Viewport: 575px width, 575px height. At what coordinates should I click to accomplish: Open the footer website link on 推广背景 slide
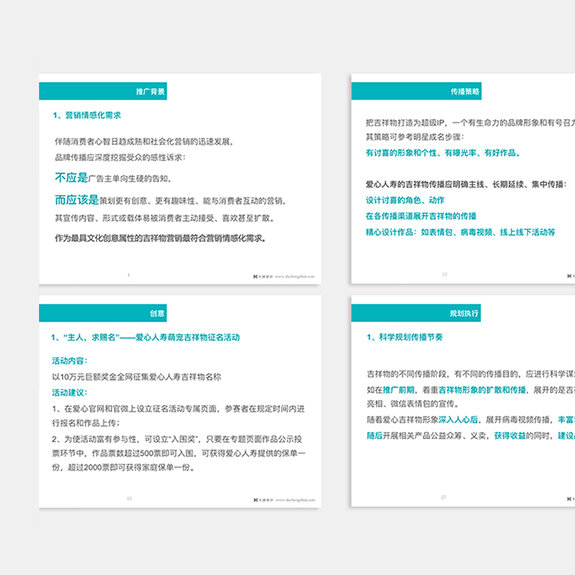tap(295, 276)
